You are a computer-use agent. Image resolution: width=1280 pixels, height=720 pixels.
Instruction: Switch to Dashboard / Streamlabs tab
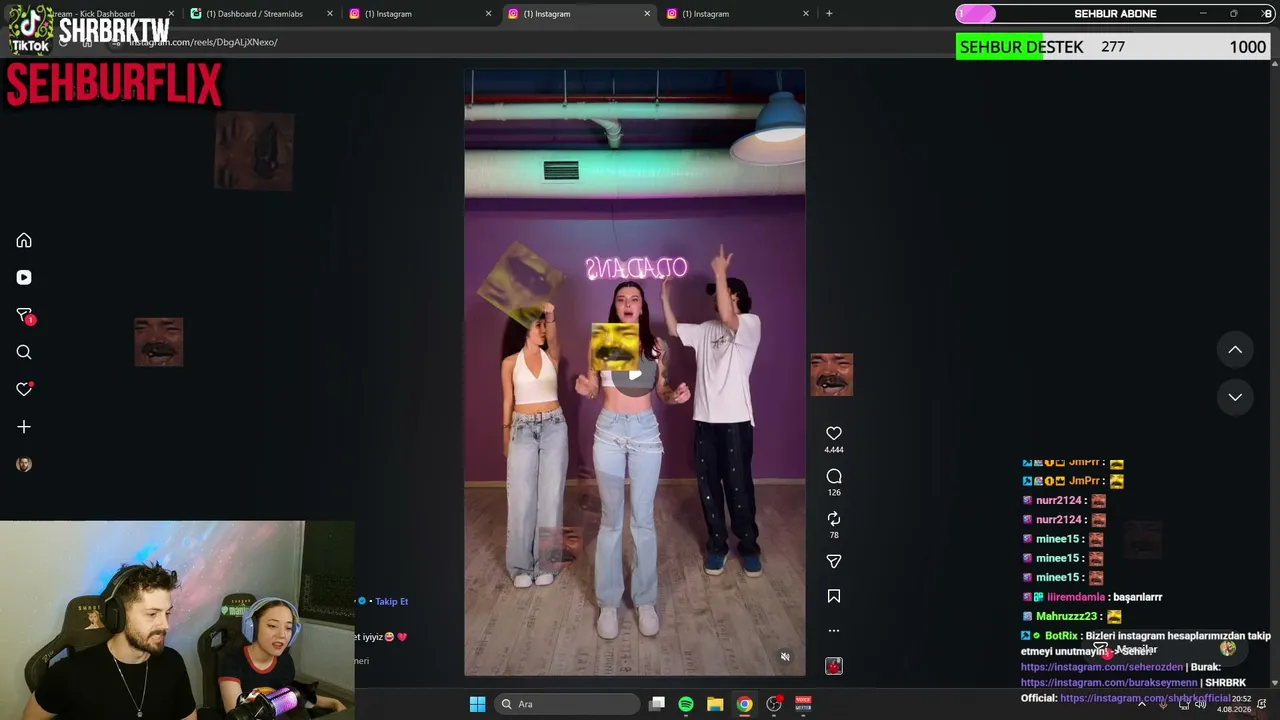pos(260,14)
